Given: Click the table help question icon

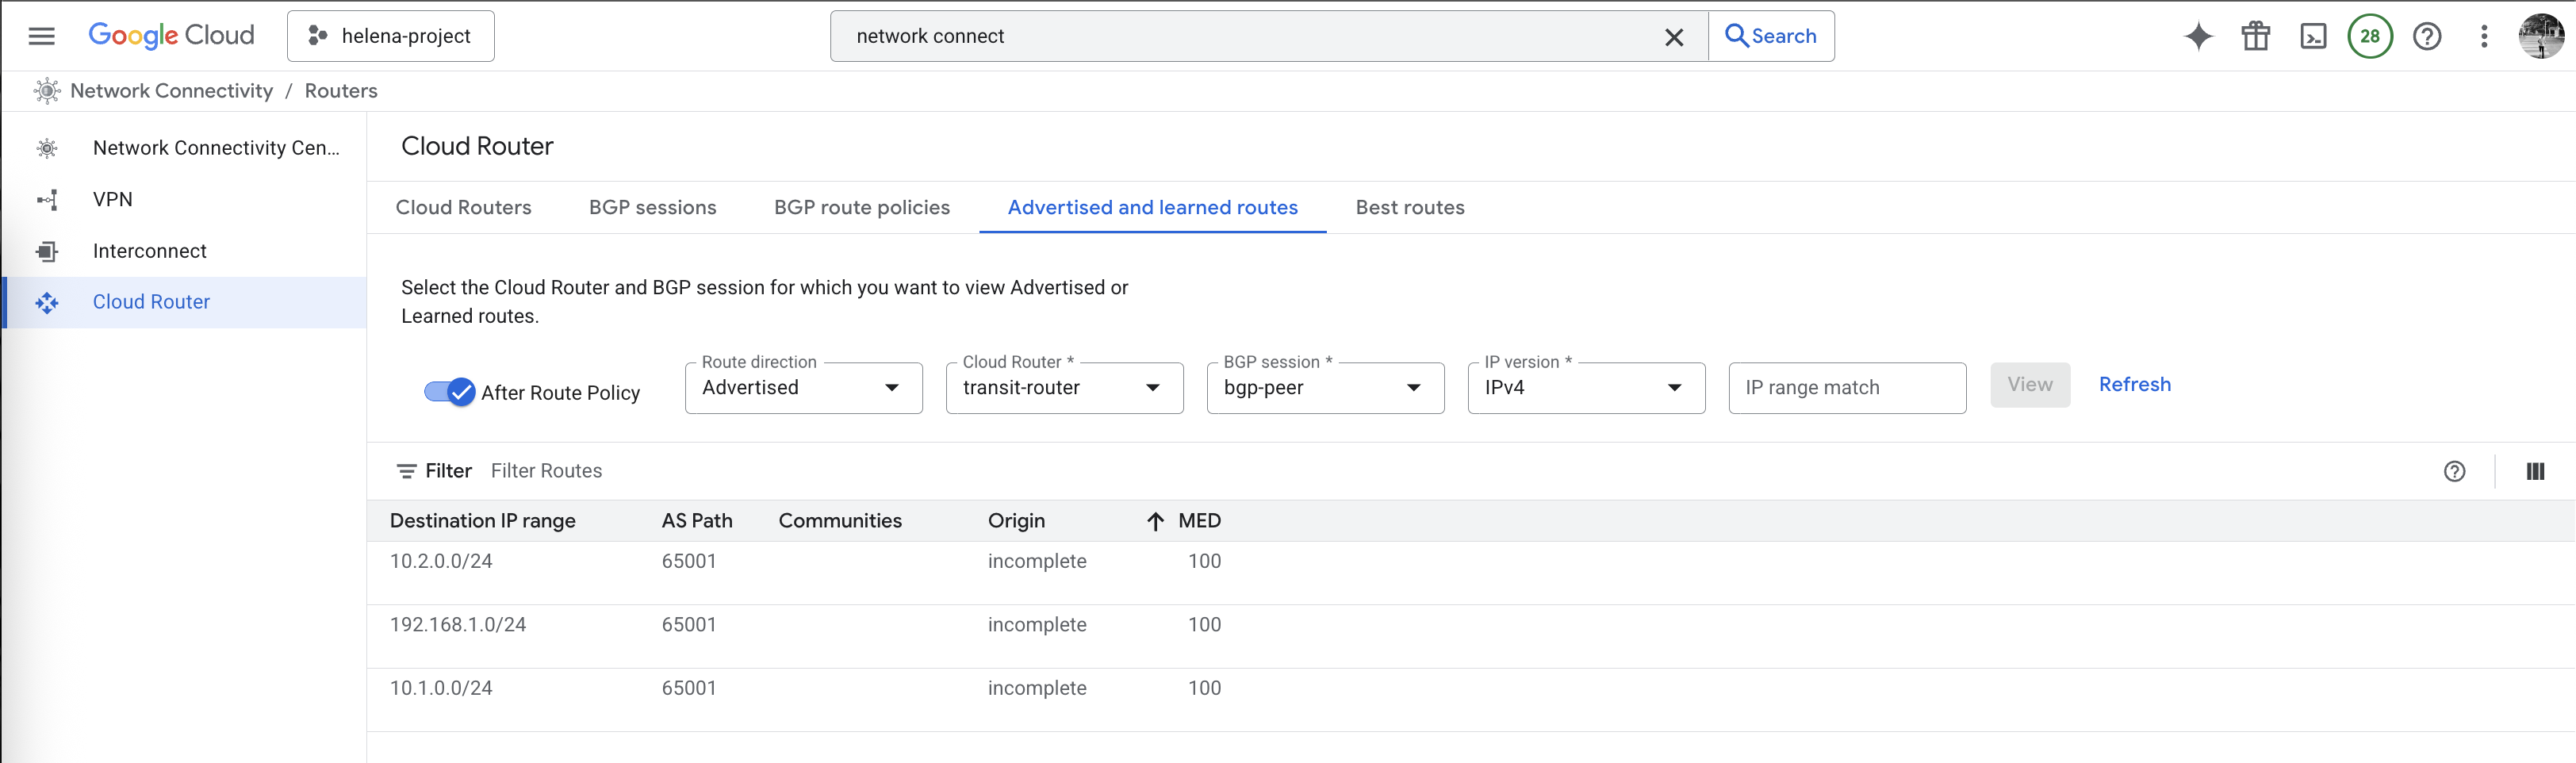Looking at the screenshot, I should (x=2454, y=471).
